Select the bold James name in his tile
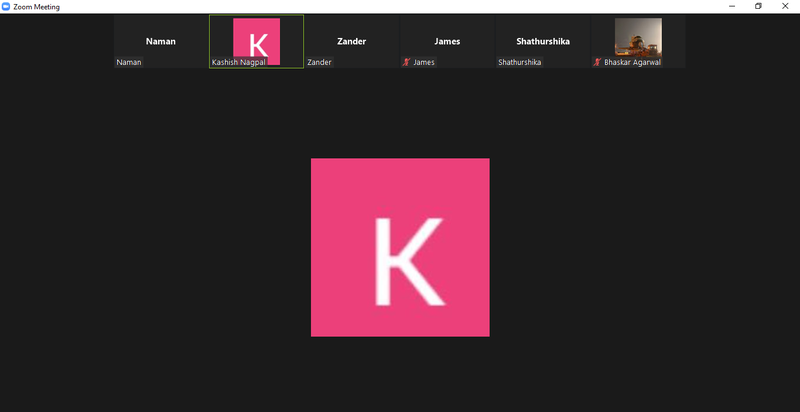800x412 pixels. 447,42
